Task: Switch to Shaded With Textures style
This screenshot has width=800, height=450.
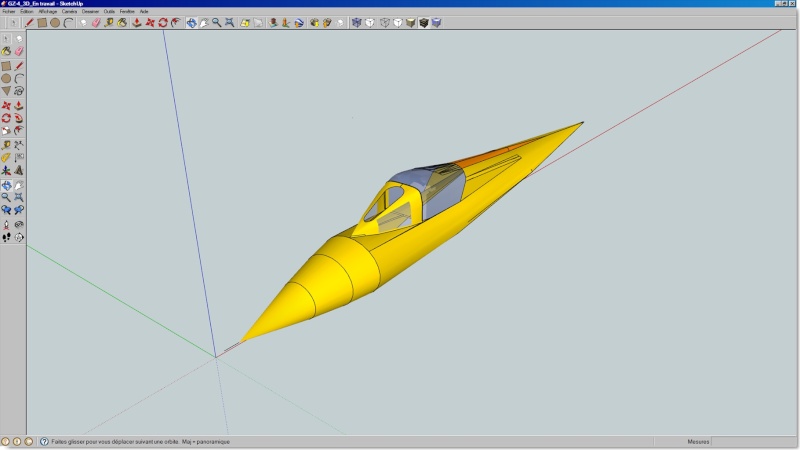Action: (423, 22)
